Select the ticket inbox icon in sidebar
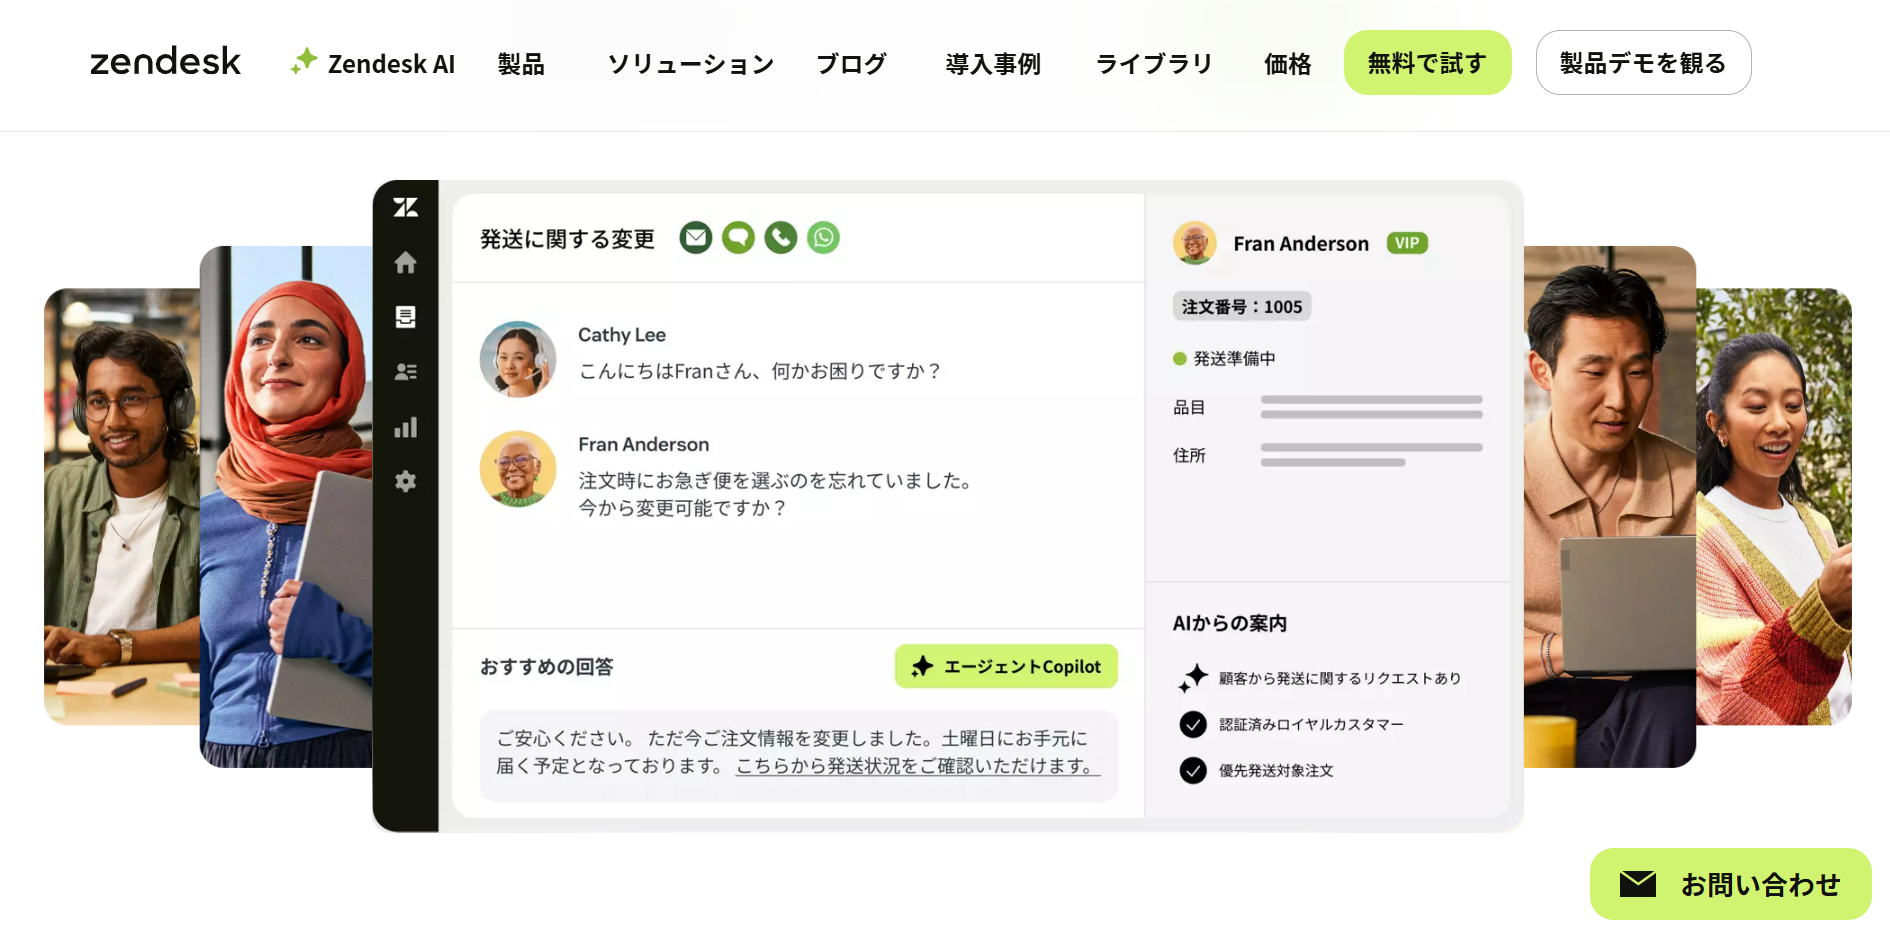This screenshot has width=1890, height=935. click(406, 318)
